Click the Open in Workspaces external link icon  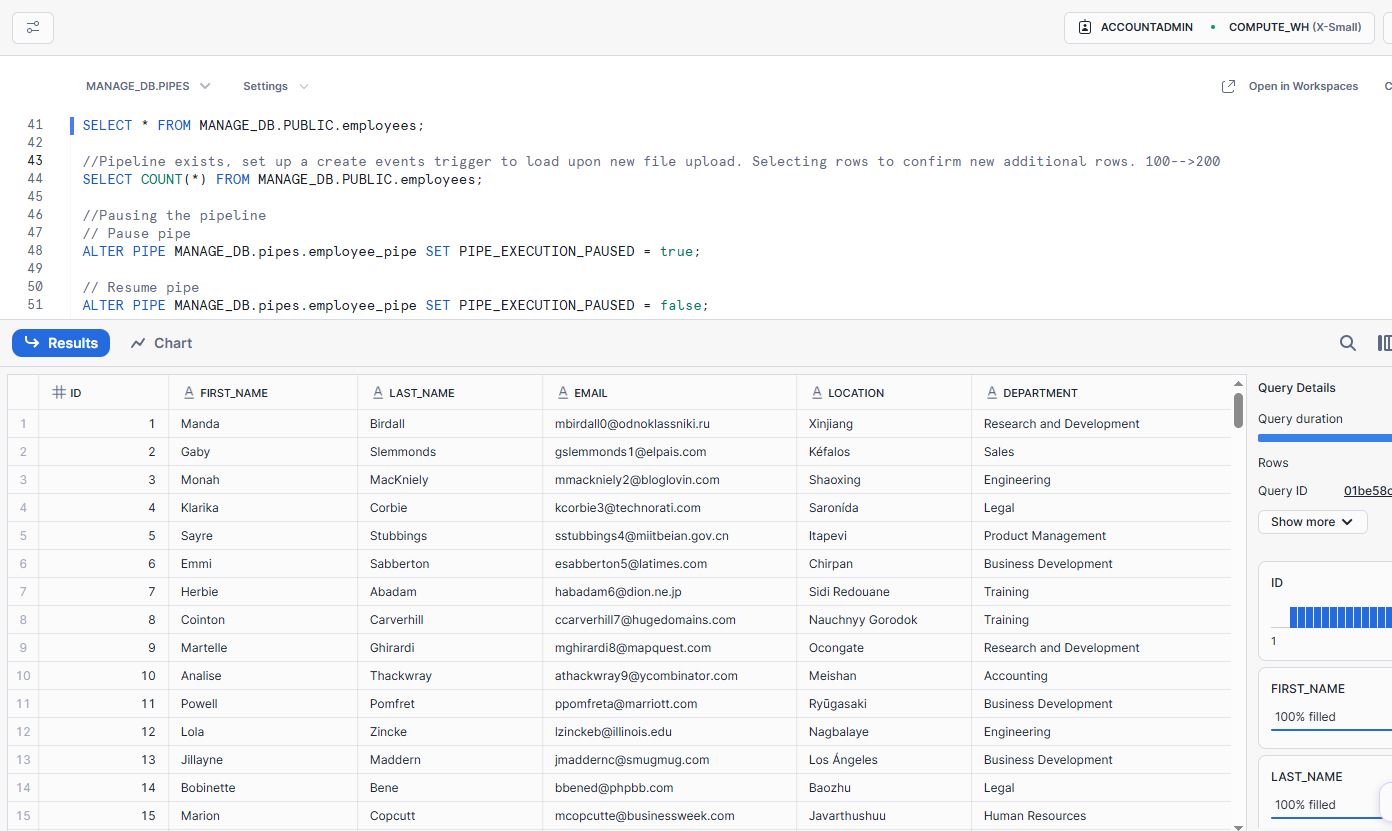tap(1228, 86)
